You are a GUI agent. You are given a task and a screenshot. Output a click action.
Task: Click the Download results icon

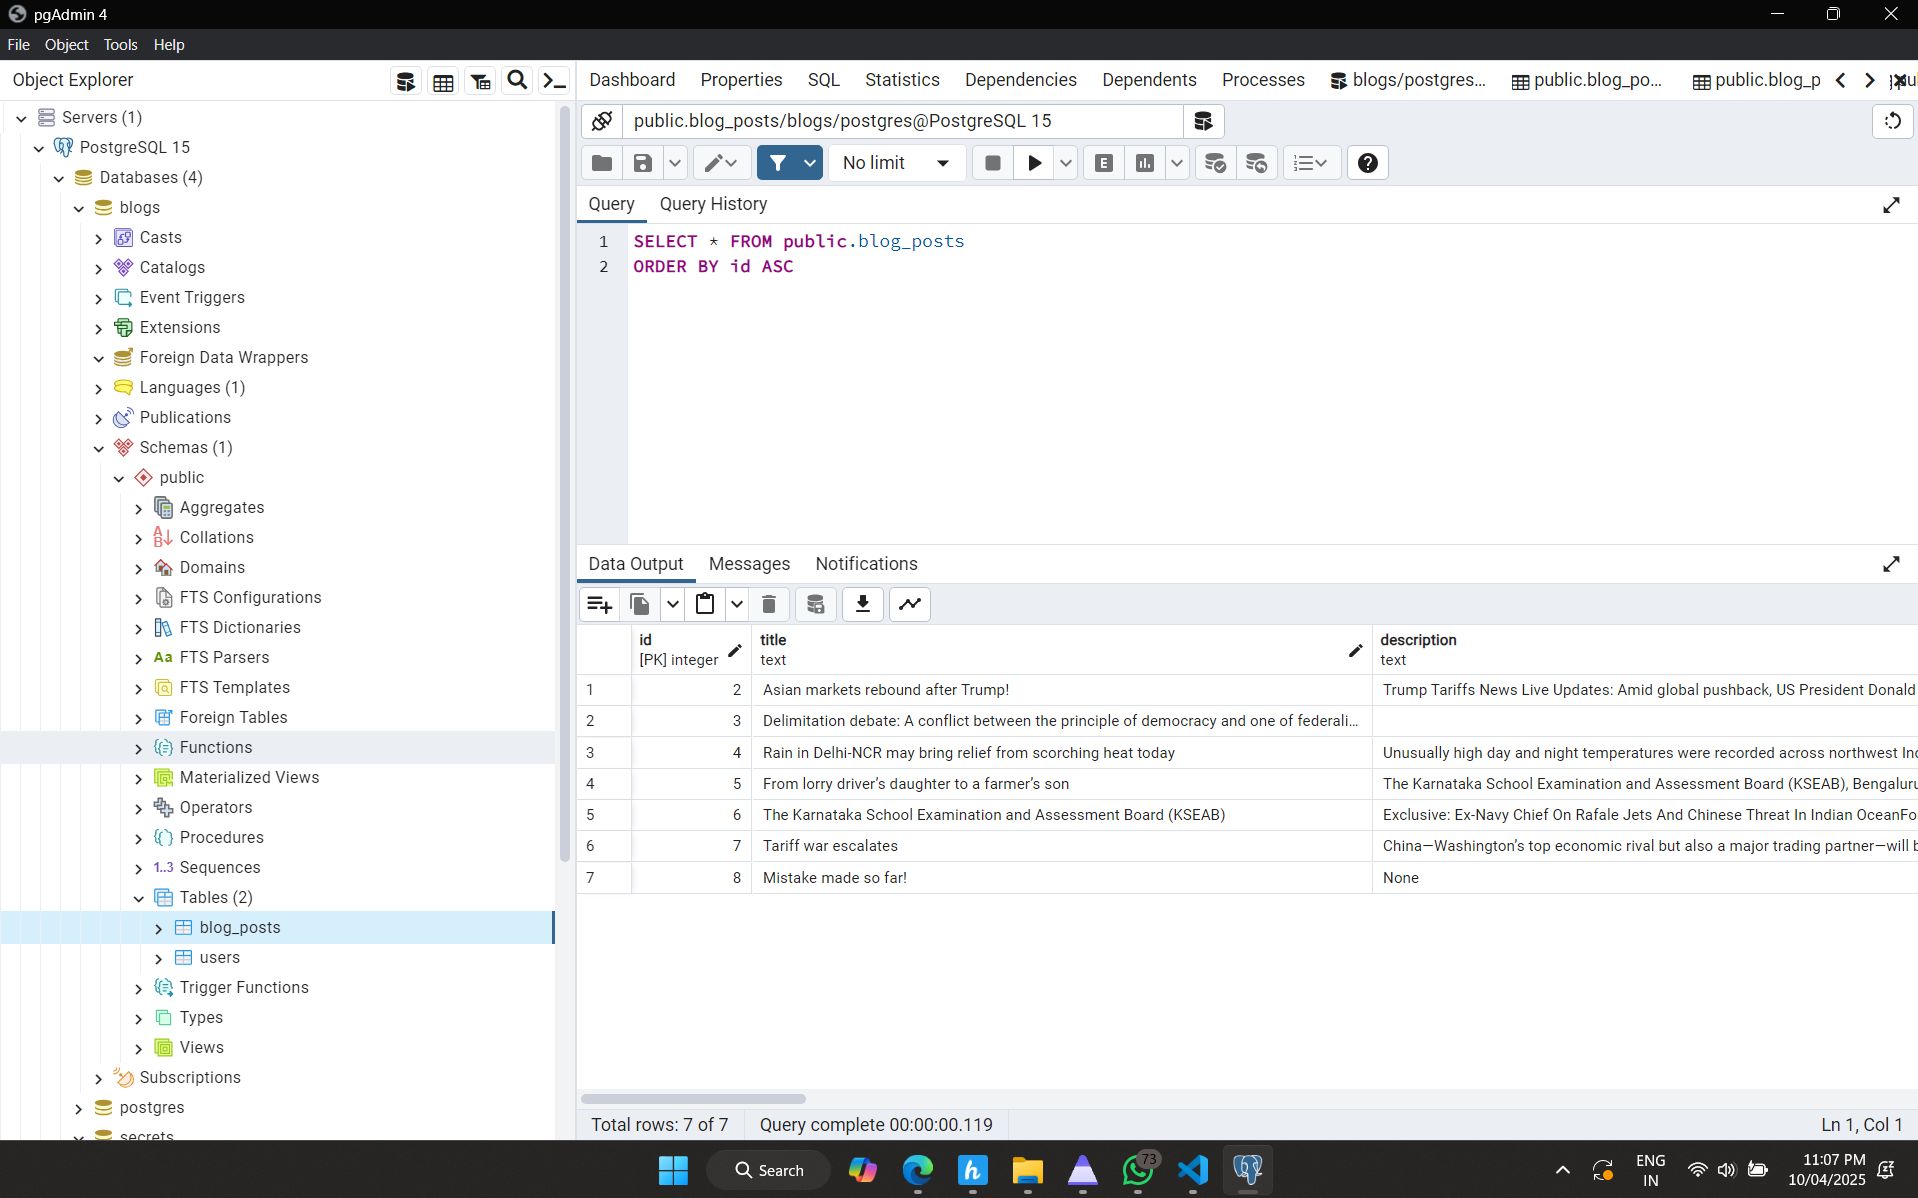(862, 604)
